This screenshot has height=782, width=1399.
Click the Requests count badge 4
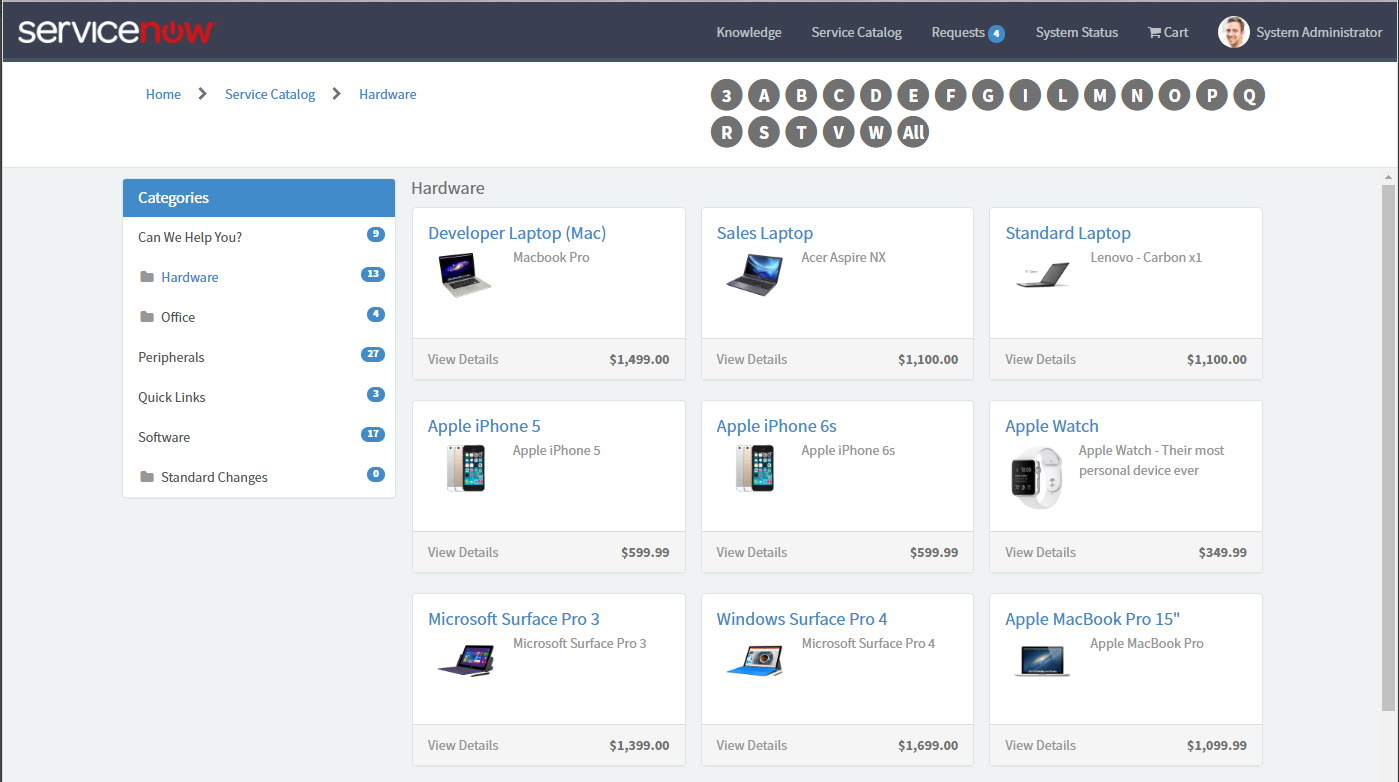[x=996, y=33]
